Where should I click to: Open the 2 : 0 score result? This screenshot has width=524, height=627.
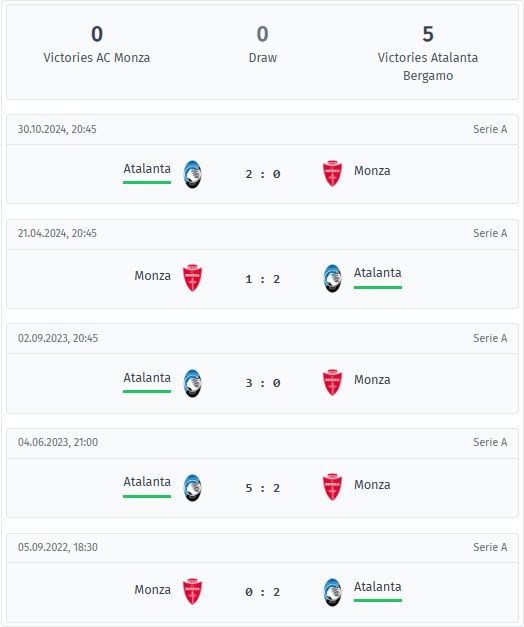click(262, 174)
